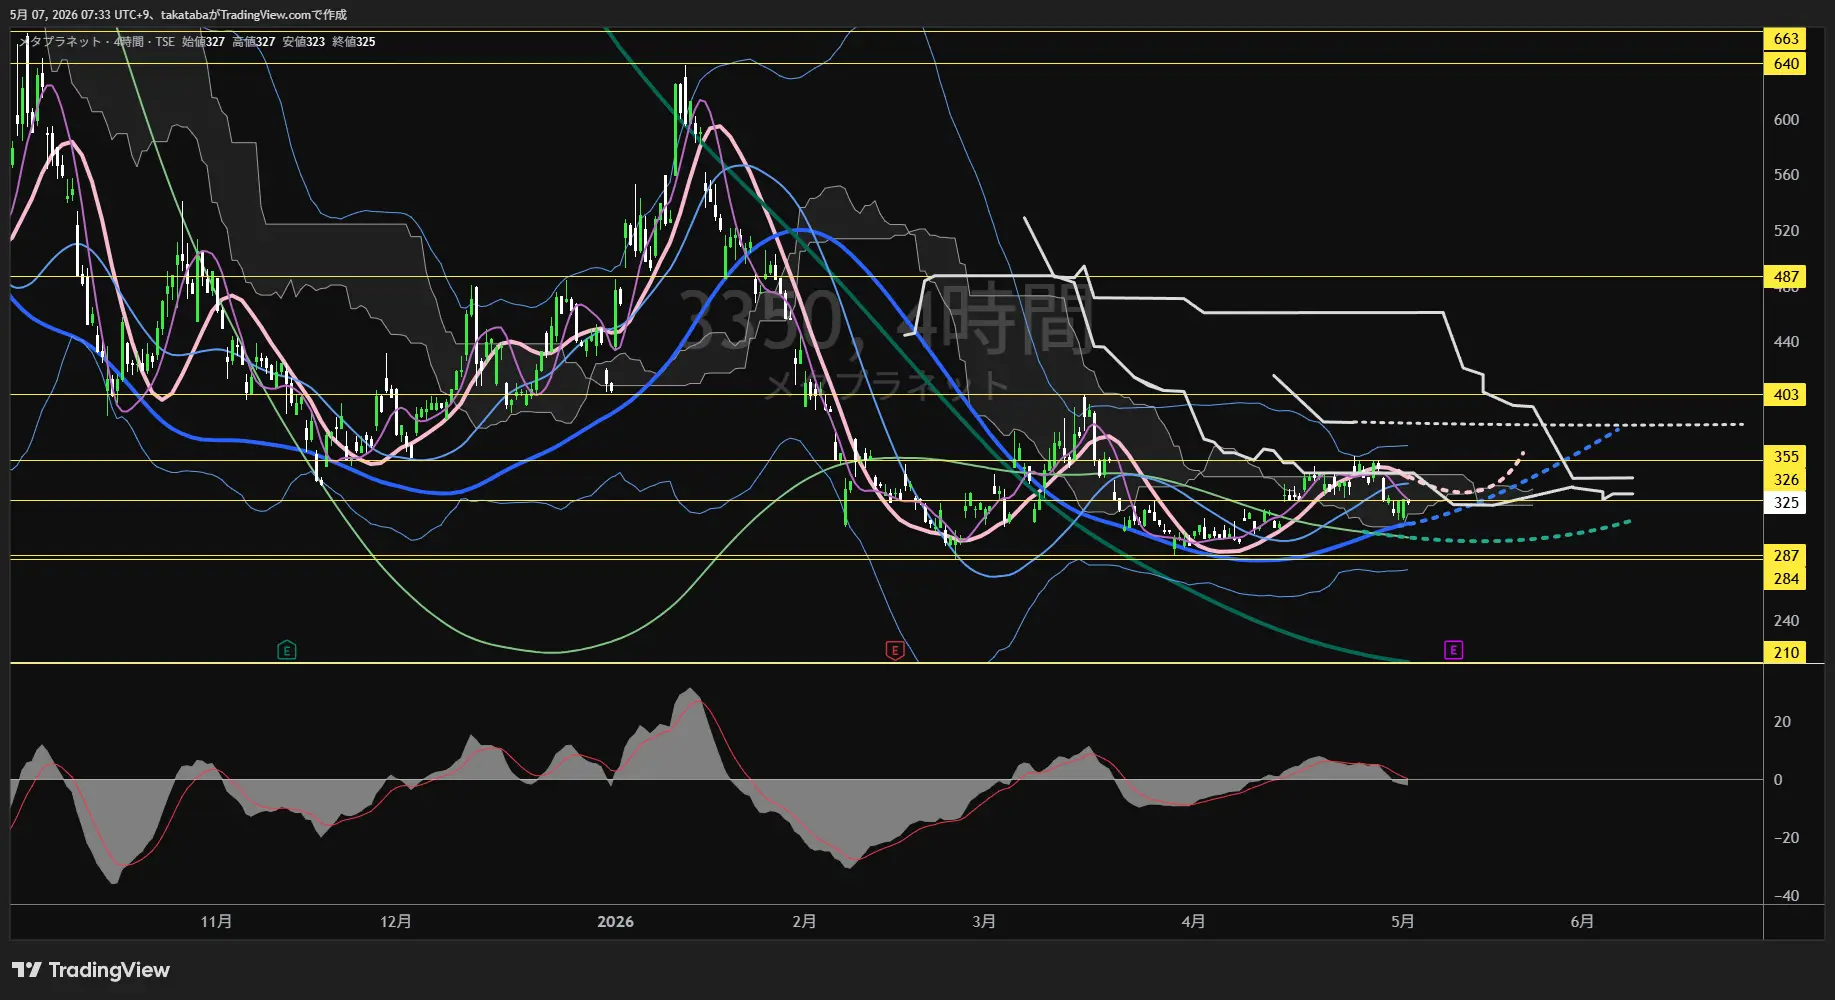This screenshot has height=1000, width=1835.
Task: Click the 3月 label on time axis
Action: point(984,922)
